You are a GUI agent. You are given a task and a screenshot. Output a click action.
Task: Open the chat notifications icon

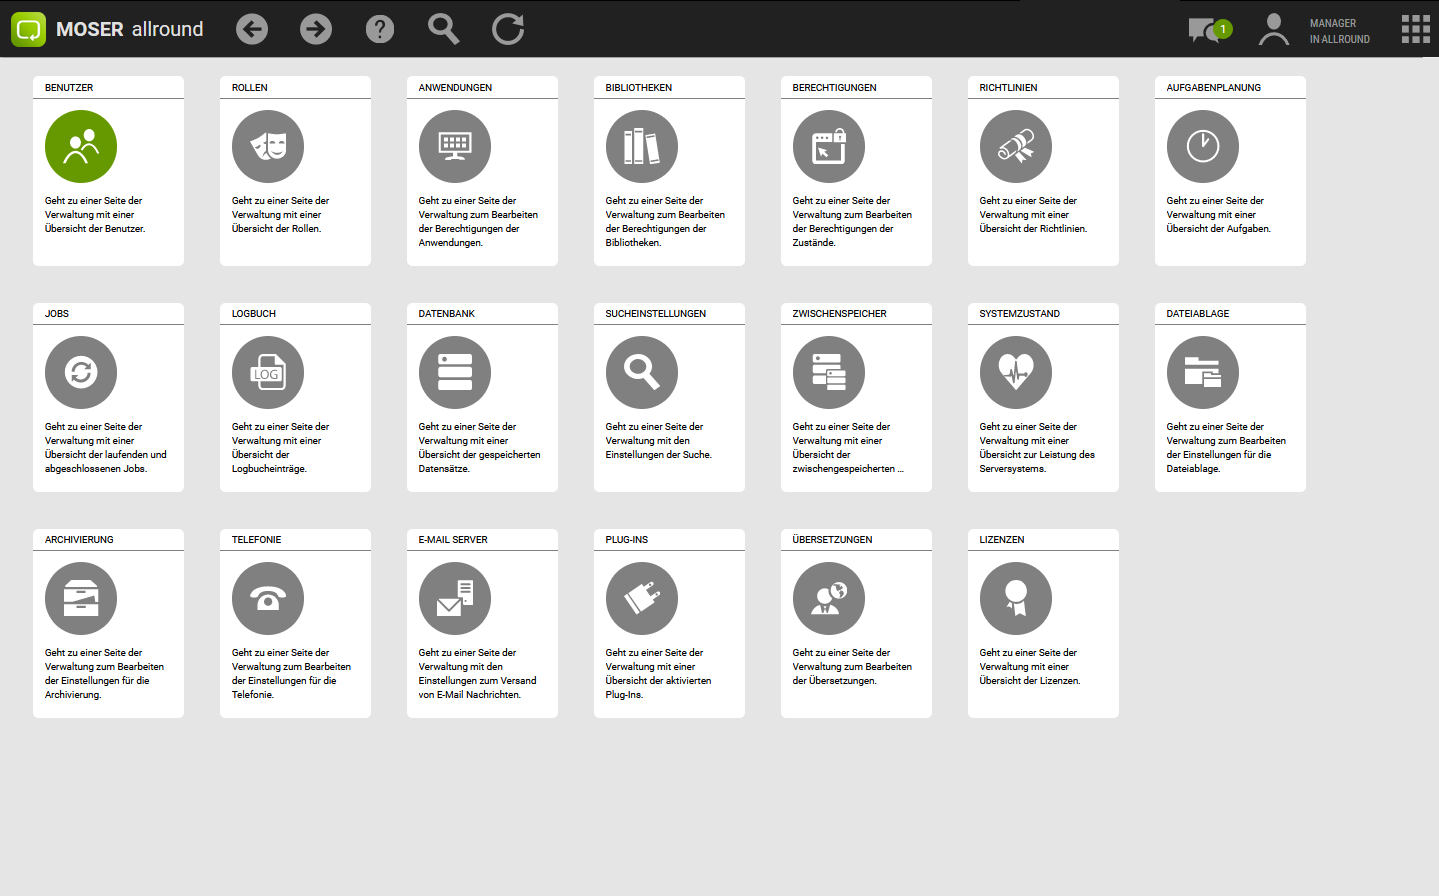1206,30
